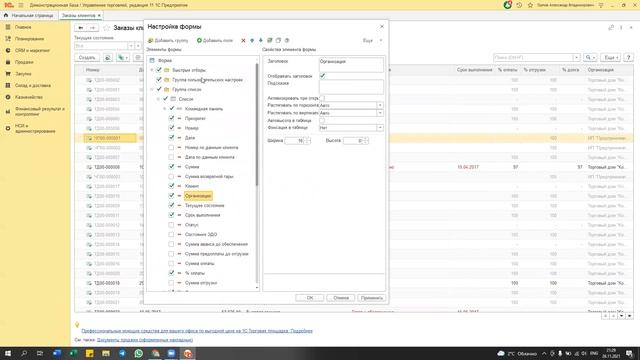Toggle the 'Автовысота в таблице' checkbox

click(322, 120)
